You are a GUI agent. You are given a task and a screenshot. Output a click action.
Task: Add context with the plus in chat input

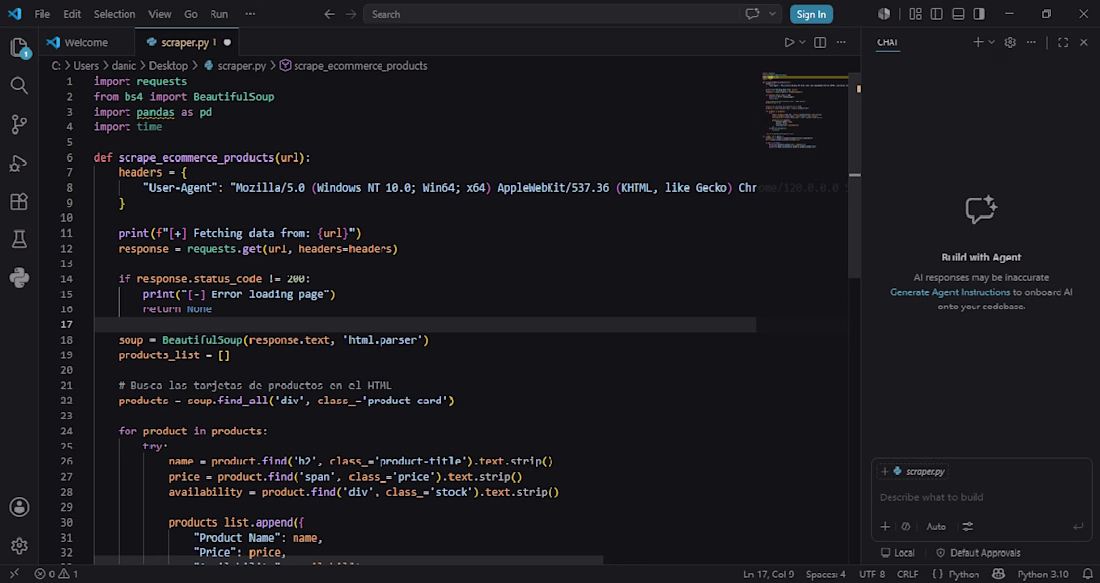pos(885,526)
